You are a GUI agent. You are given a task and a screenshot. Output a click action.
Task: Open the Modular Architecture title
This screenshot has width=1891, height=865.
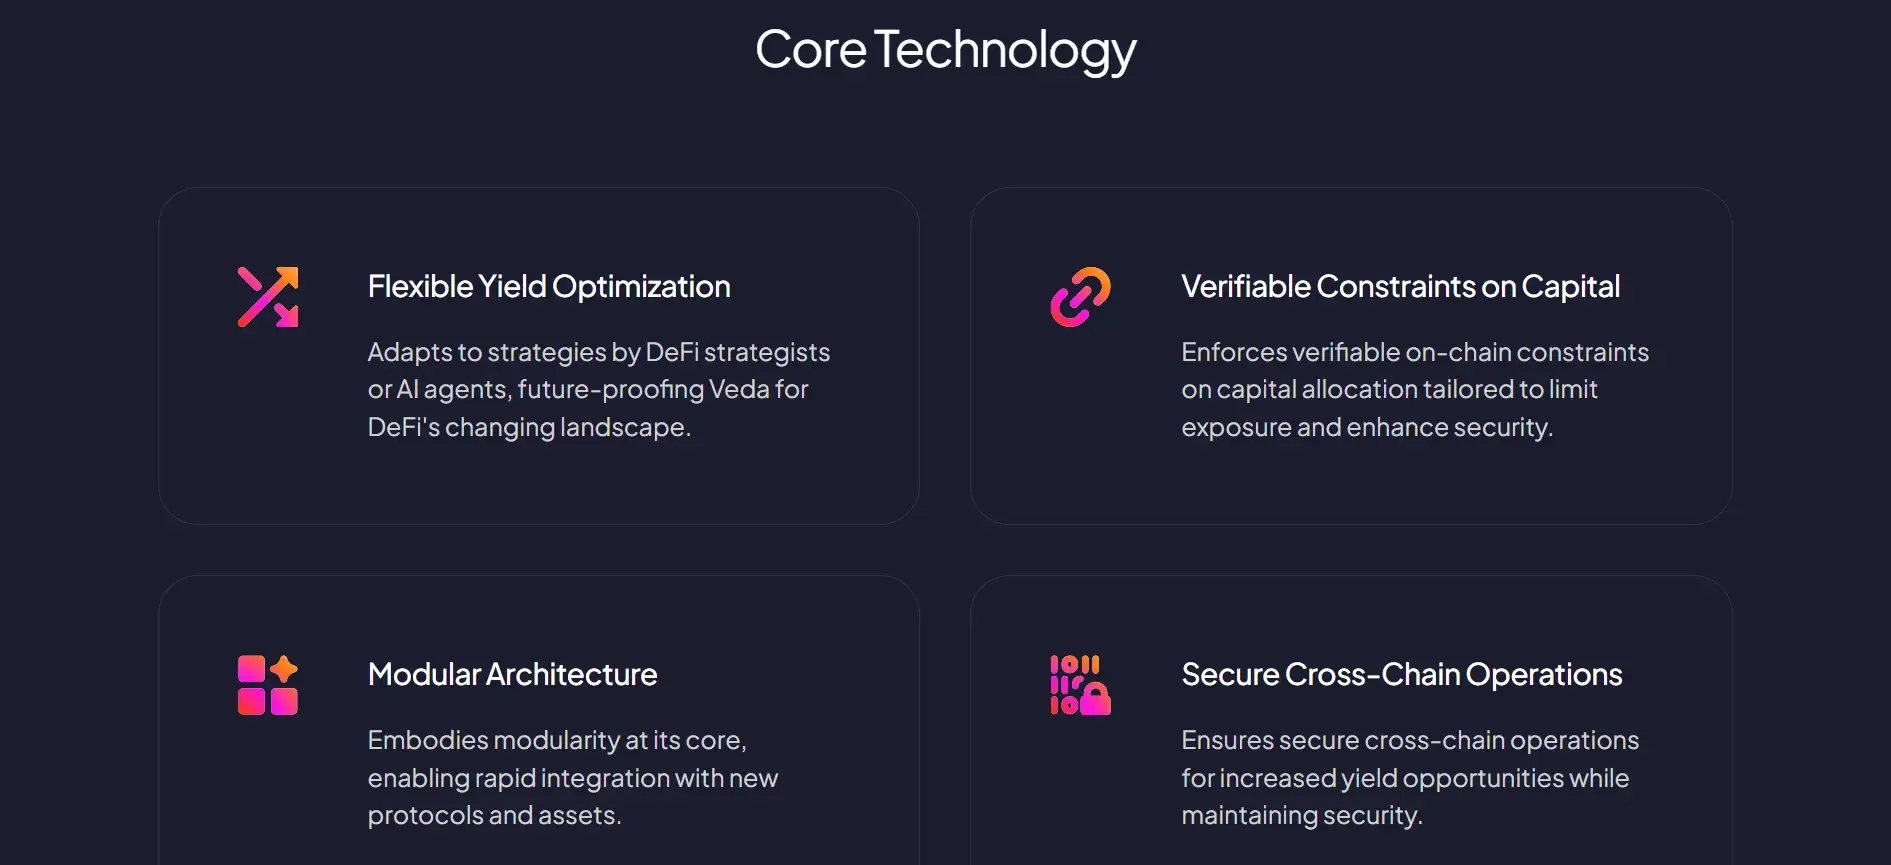point(512,675)
